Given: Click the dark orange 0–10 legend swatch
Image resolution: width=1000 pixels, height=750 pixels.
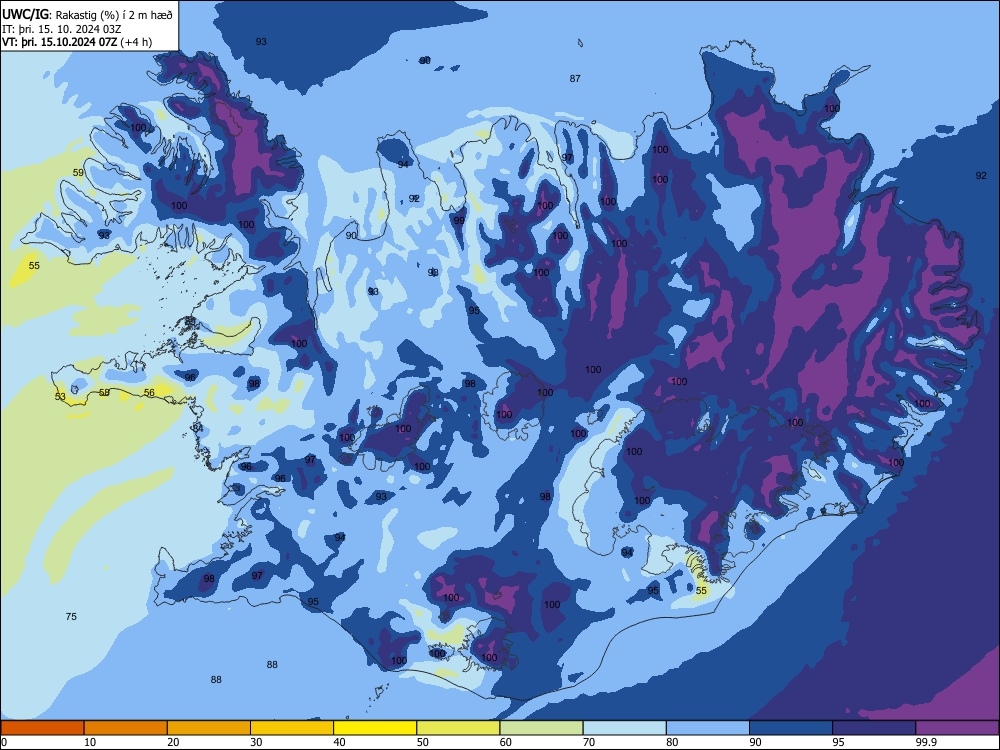Looking at the screenshot, I should click(43, 728).
